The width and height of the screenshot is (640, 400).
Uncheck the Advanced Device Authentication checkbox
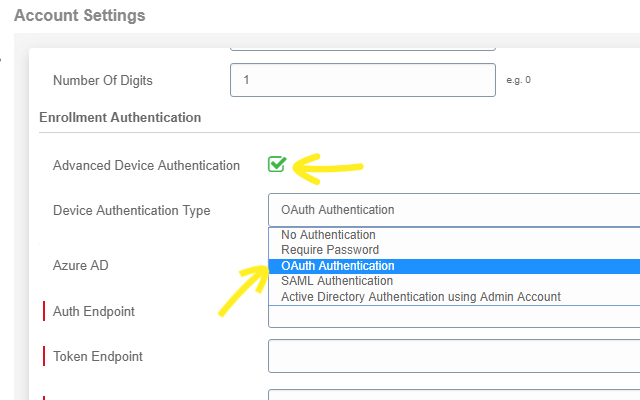pyautogui.click(x=277, y=164)
